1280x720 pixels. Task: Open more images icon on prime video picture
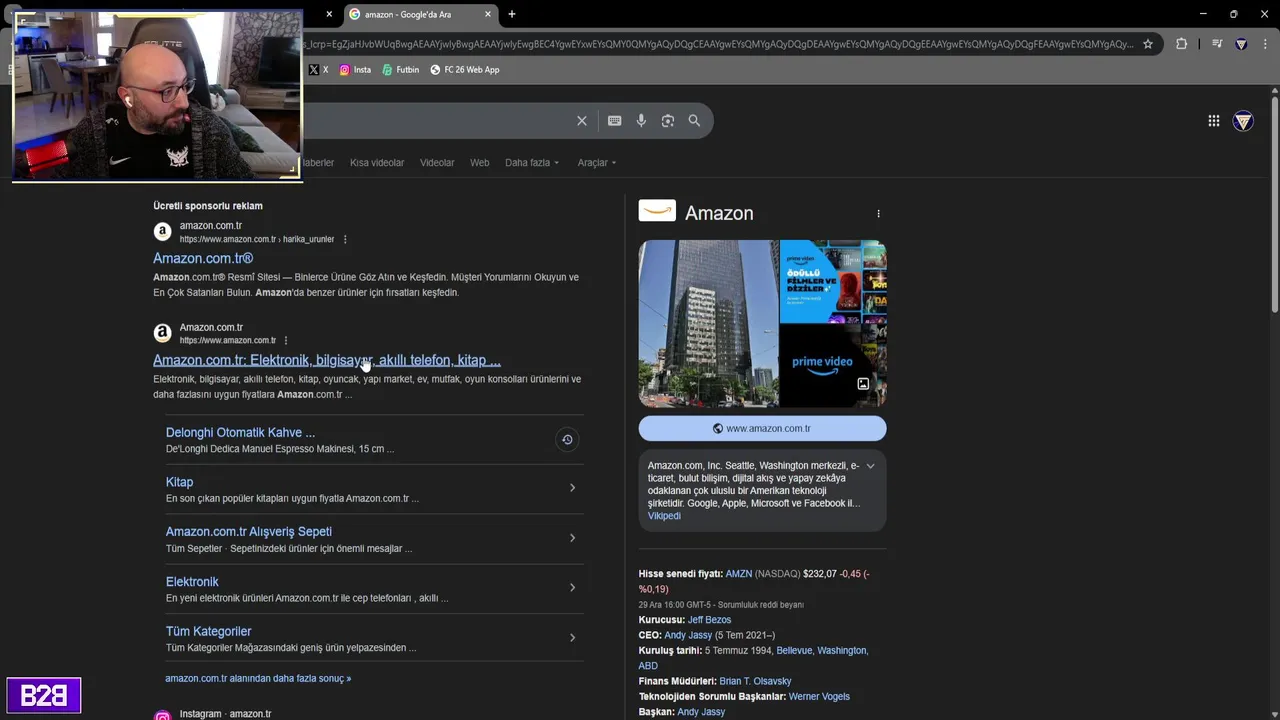[x=863, y=384]
